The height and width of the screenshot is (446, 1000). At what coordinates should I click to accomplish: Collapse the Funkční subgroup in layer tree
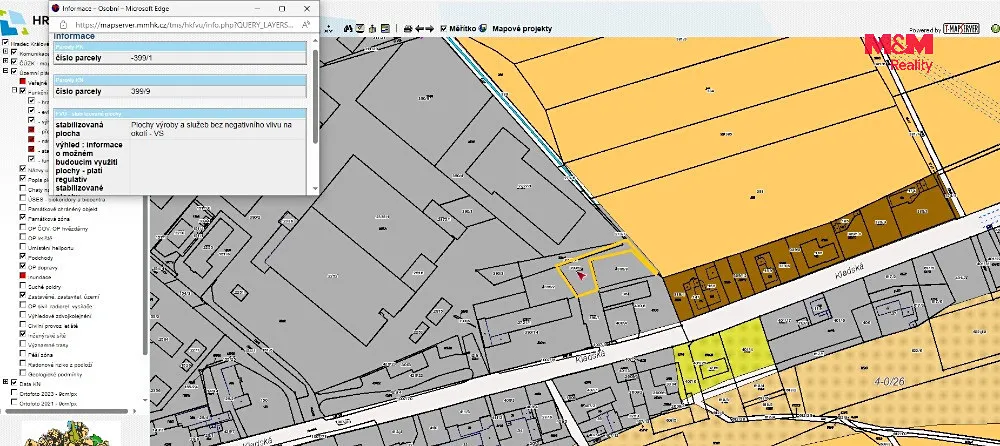tap(15, 90)
